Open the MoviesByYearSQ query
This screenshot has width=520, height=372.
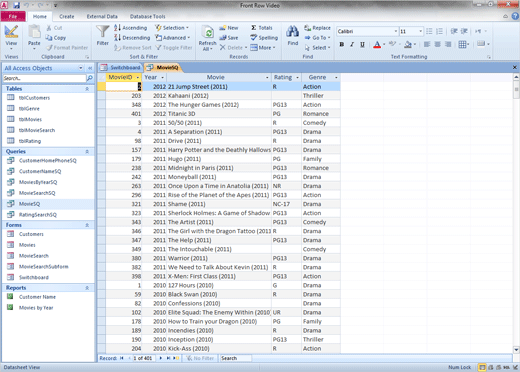(x=38, y=182)
